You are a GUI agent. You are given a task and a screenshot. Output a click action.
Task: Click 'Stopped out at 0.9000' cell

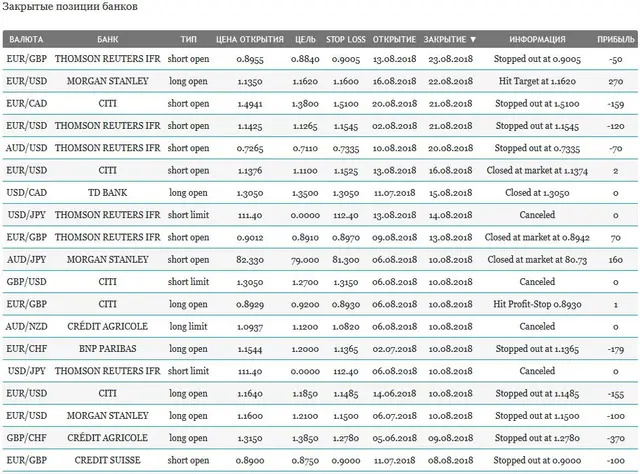click(537, 460)
